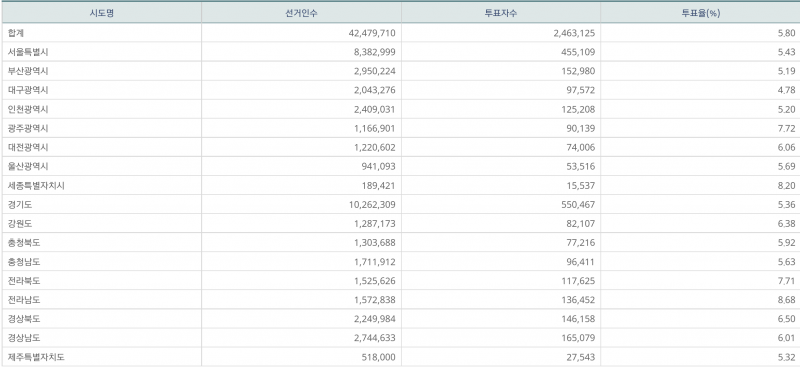Click Ulsan voter count 941,093

tap(379, 166)
